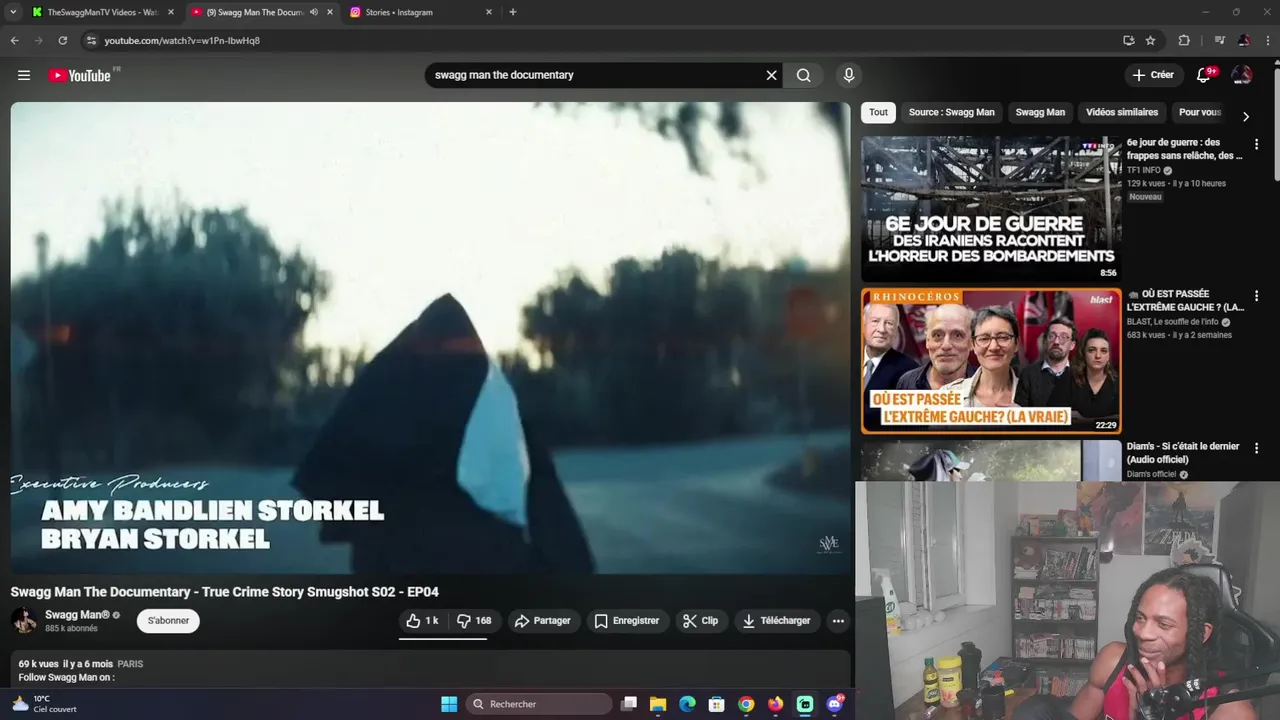Image resolution: width=1280 pixels, height=720 pixels.
Task: Click the video player to pause
Action: pos(430,338)
